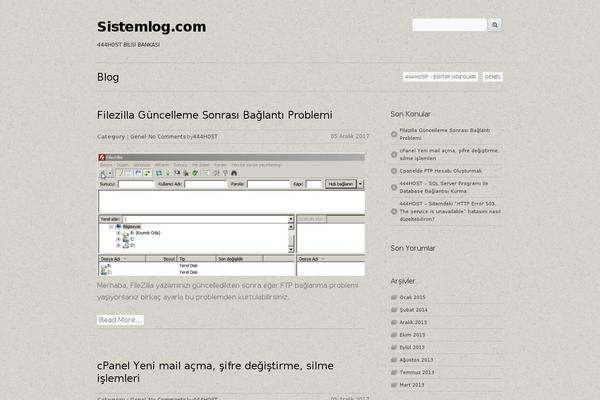This screenshot has height=400, width=600.
Task: Open the Genel category link under Filezilla post
Action: click(x=138, y=137)
